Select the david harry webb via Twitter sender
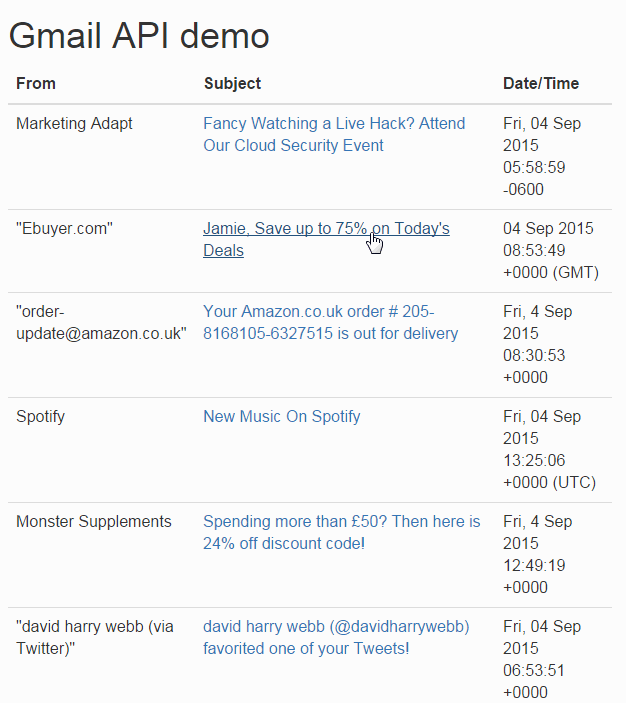 (x=95, y=637)
